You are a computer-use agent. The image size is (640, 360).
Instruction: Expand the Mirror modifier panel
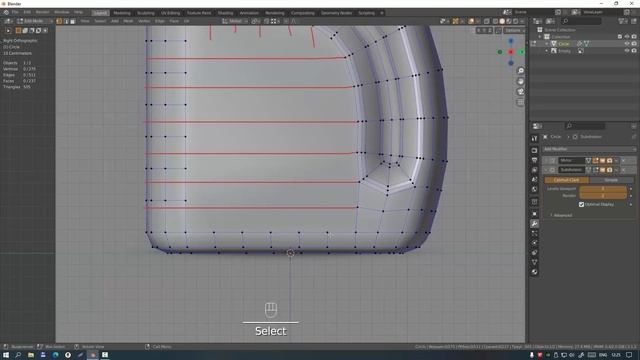coord(546,160)
